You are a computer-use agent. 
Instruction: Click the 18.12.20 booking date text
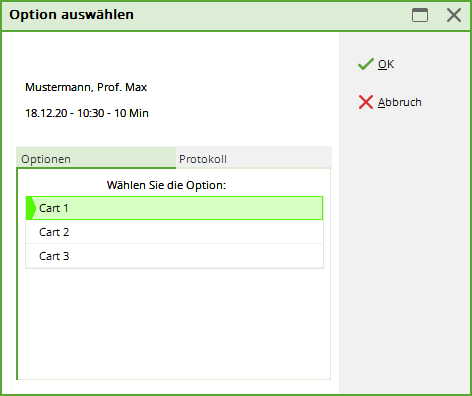(46, 113)
